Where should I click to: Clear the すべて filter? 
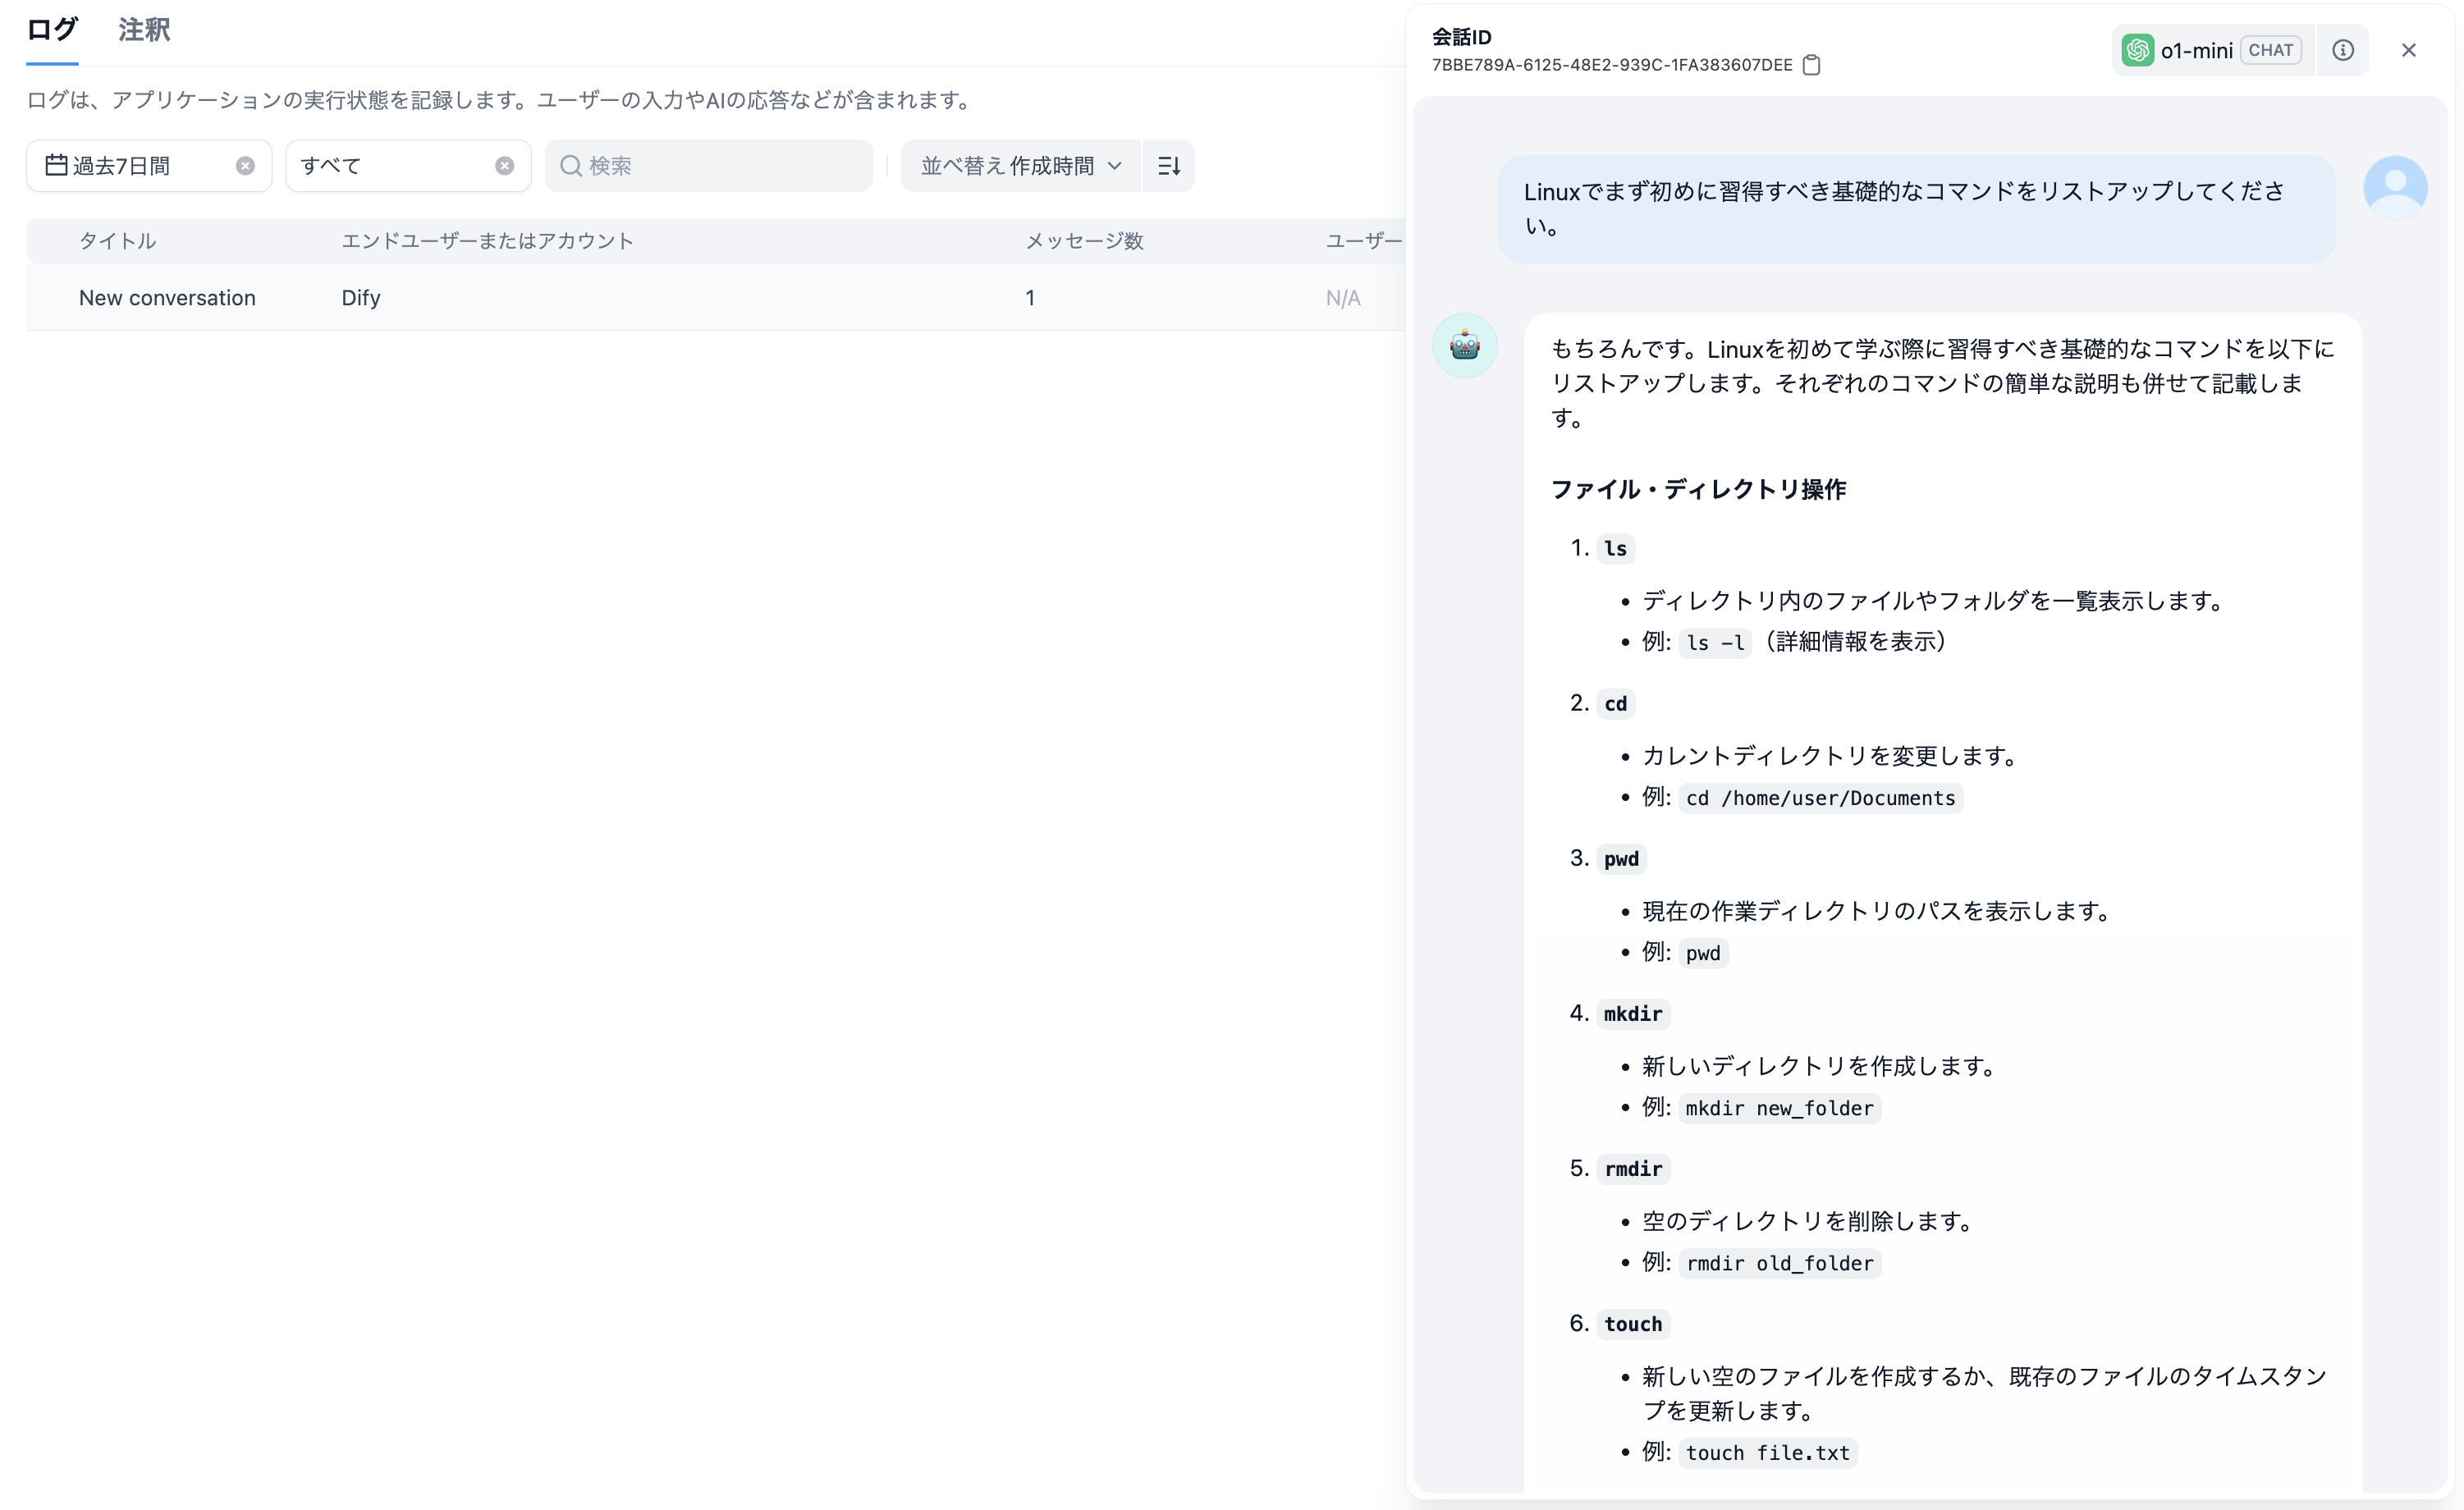(504, 165)
